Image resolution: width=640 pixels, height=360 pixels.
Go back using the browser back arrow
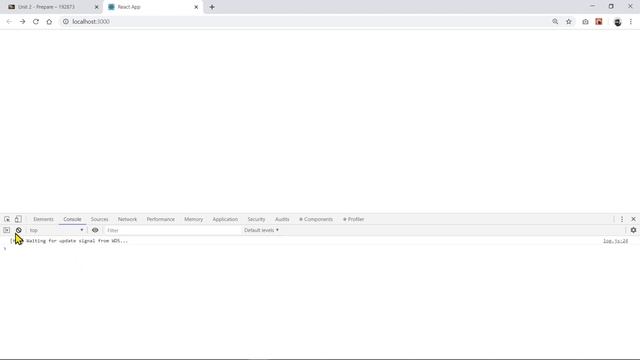pyautogui.click(x=9, y=22)
